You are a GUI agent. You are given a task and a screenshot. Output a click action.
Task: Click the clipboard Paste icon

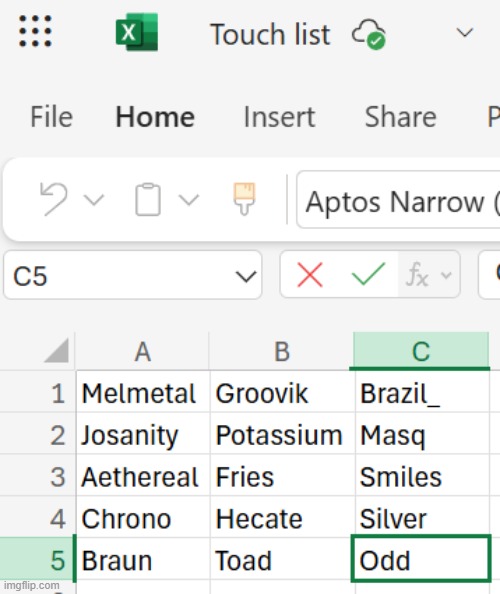[148, 199]
